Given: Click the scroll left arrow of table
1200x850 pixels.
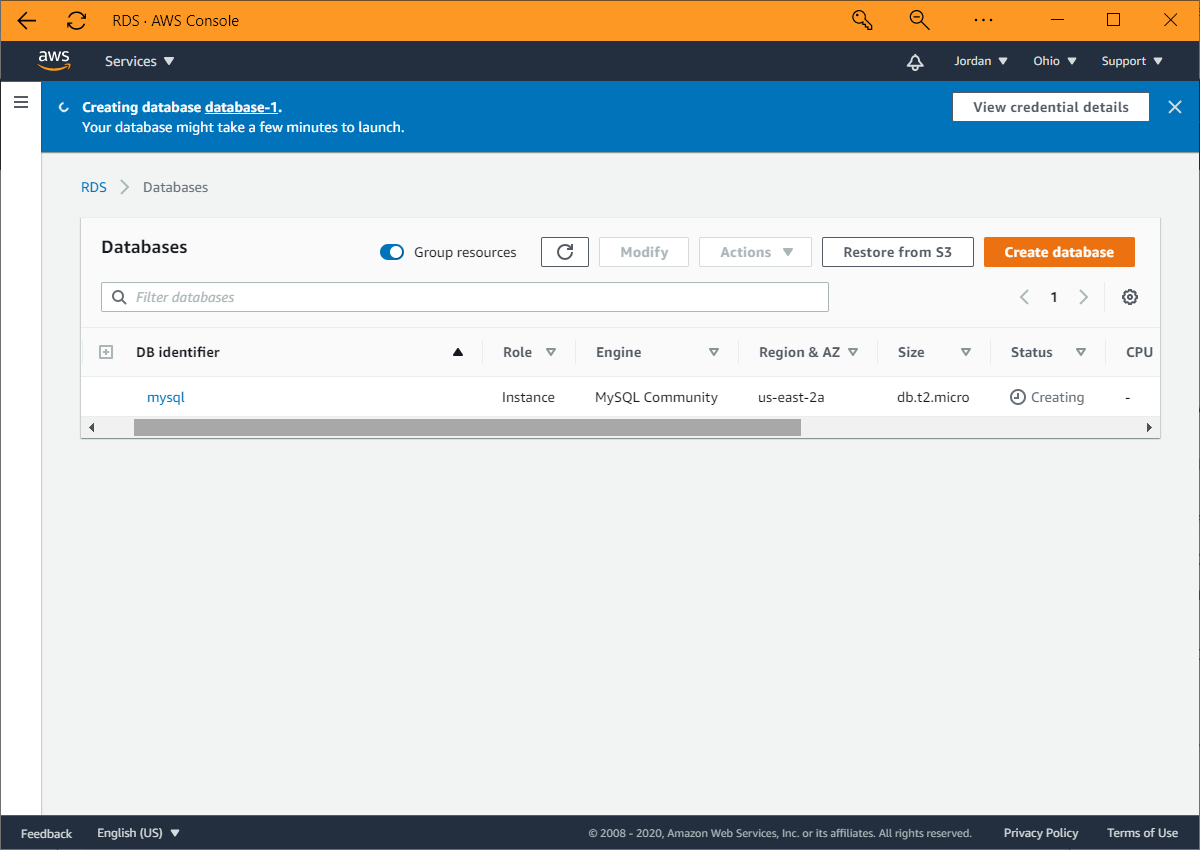Looking at the screenshot, I should (91, 427).
